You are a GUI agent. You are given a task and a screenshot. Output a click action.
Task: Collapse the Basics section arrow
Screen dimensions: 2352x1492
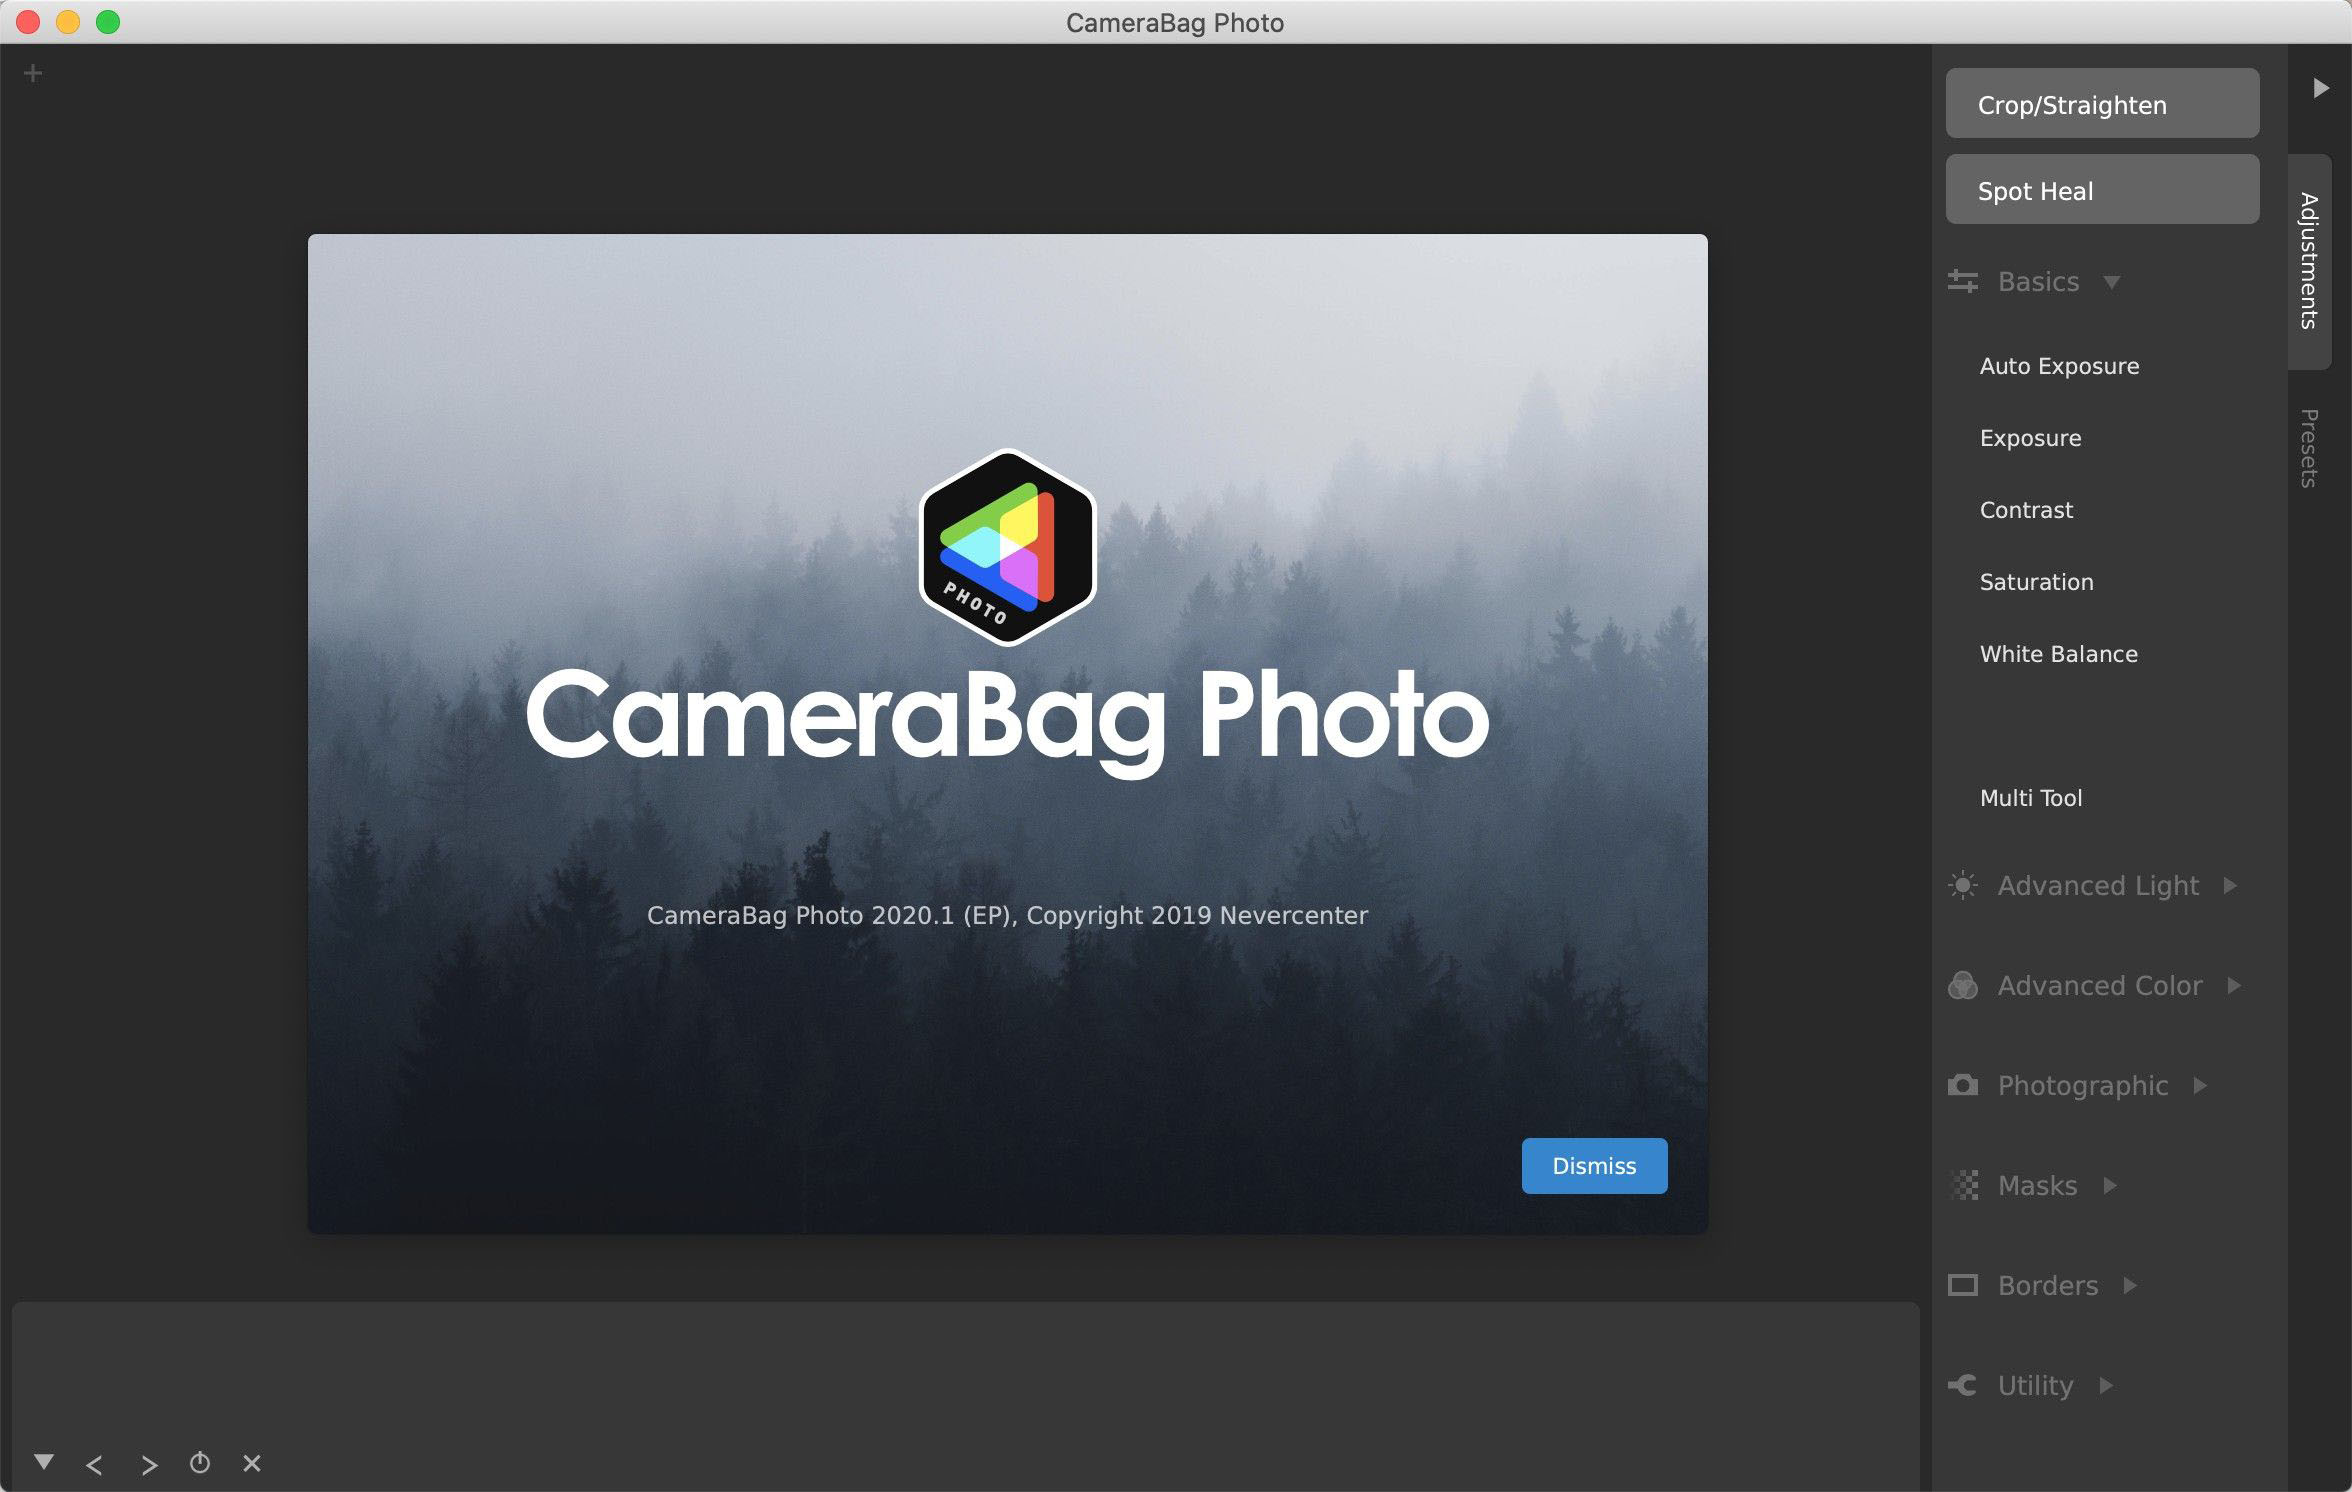pyautogui.click(x=2111, y=282)
